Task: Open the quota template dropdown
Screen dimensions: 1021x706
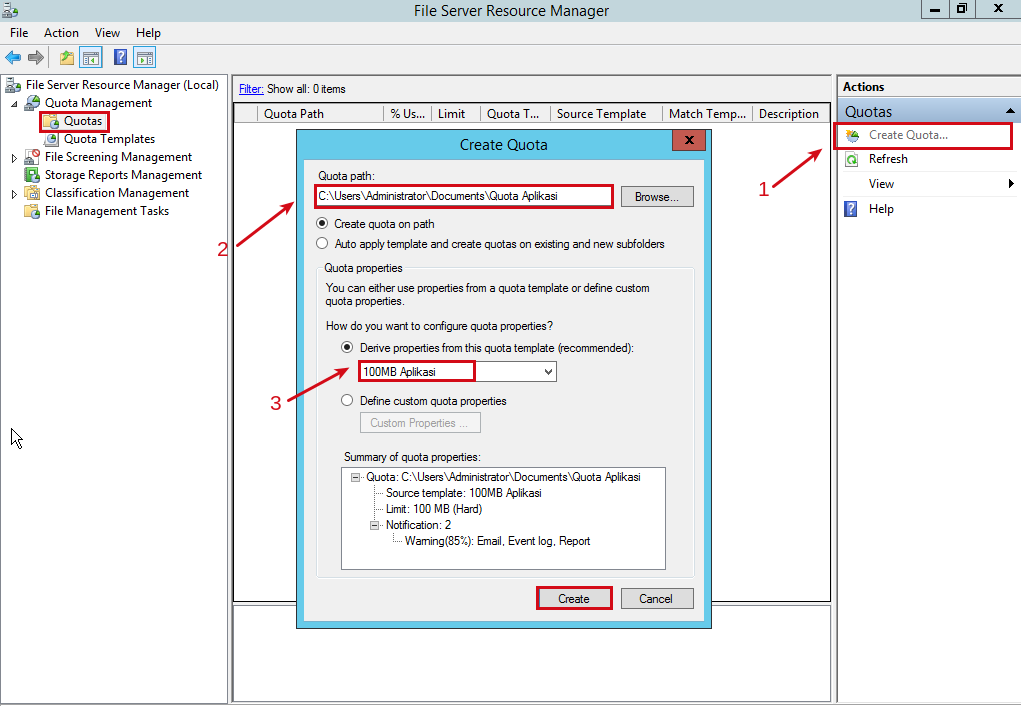Action: pyautogui.click(x=547, y=371)
